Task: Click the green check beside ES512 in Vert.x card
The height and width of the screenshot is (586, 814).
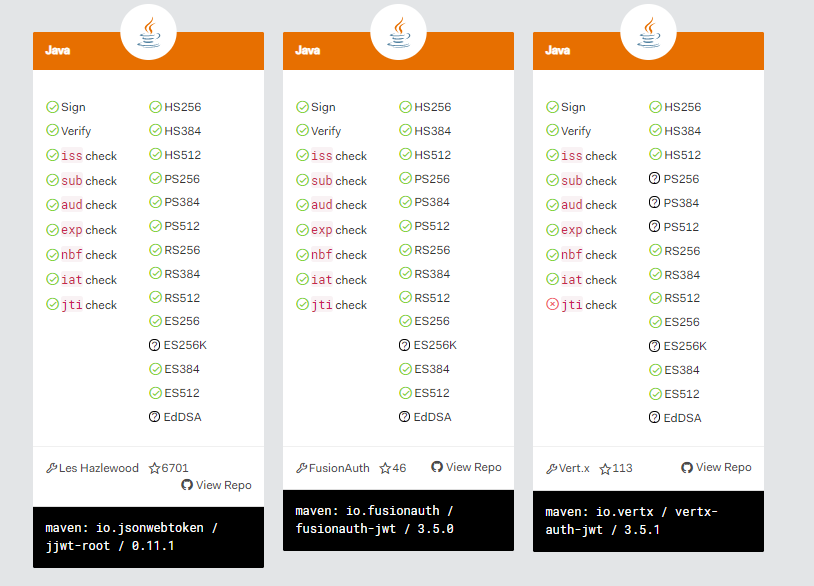Action: [x=656, y=394]
